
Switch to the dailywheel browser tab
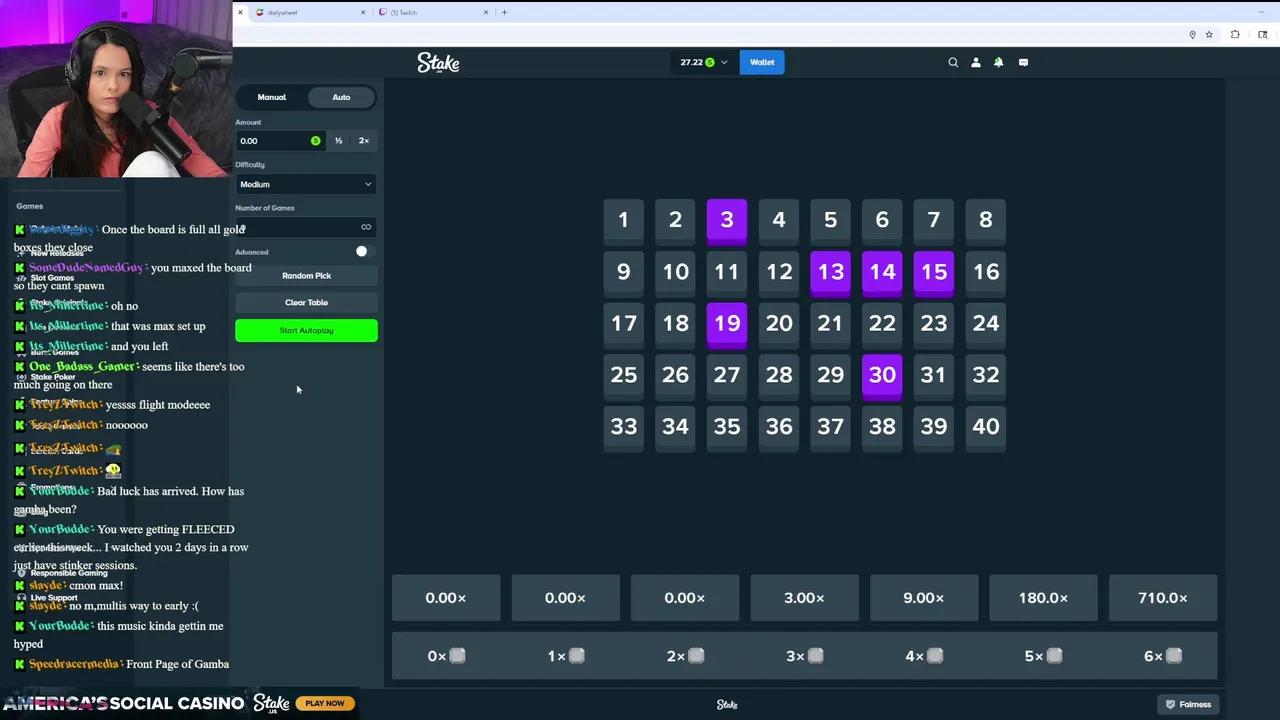(x=310, y=12)
